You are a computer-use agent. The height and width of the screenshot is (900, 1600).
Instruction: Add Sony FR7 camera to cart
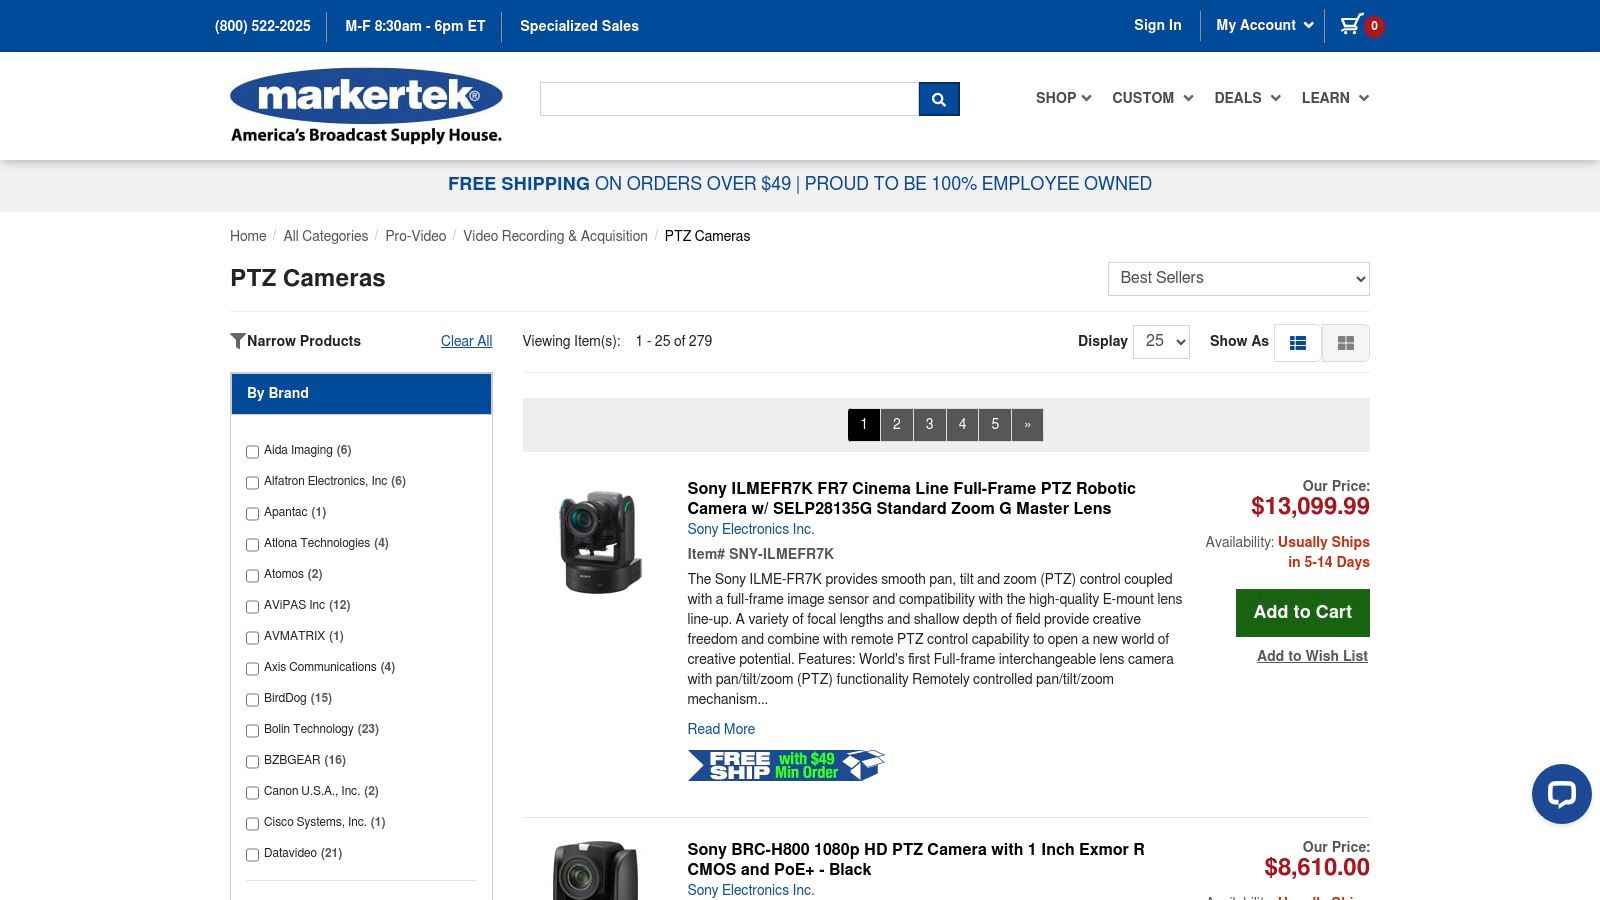[x=1303, y=613]
